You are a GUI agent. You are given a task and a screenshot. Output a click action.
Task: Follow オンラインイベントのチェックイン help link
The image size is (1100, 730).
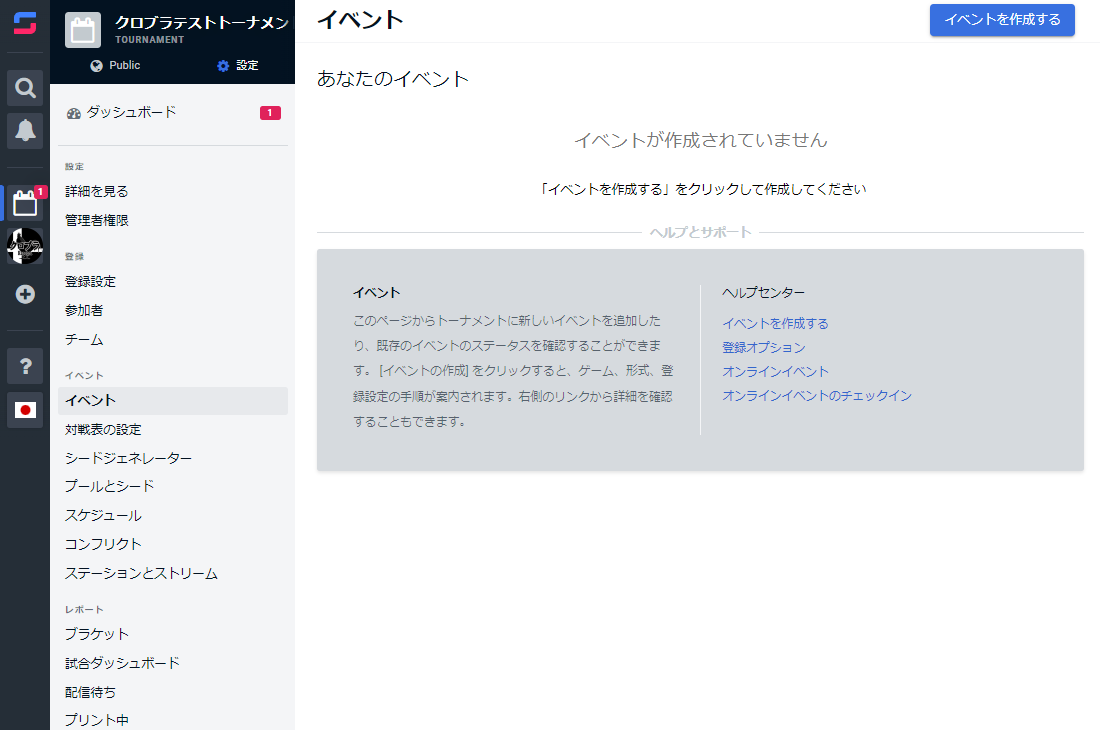(817, 396)
